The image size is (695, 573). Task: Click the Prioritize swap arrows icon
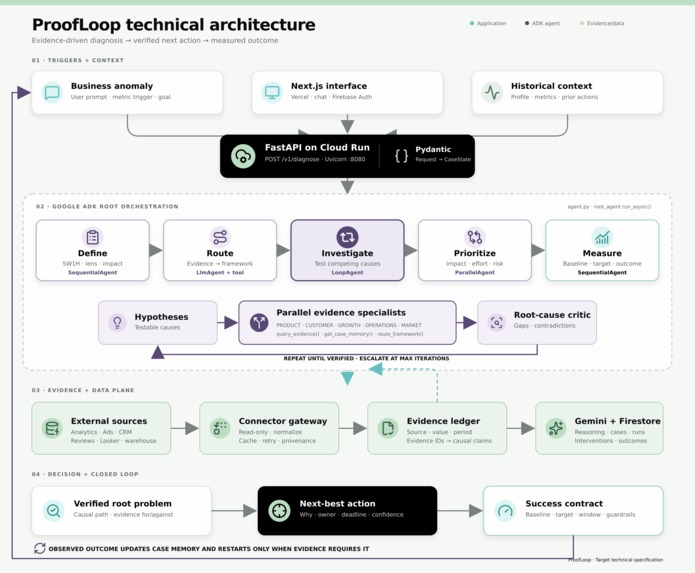click(x=475, y=237)
